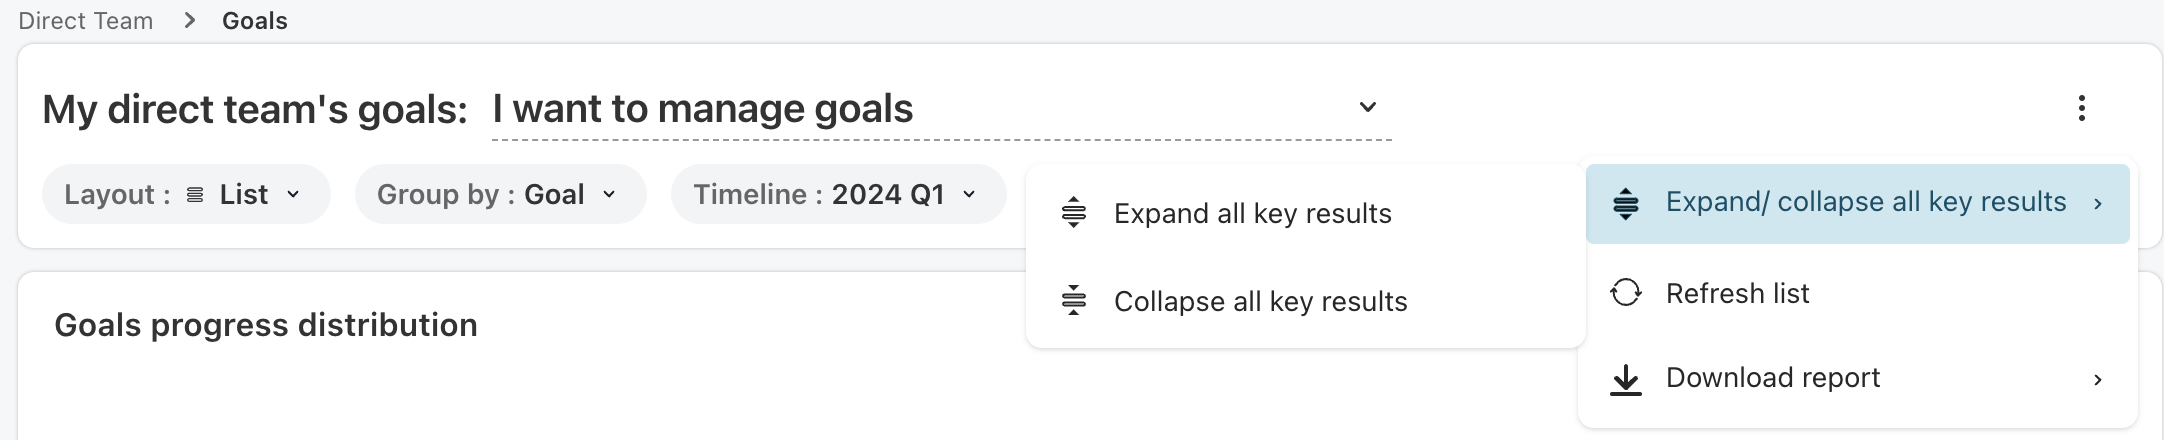Open the three-dot more options menu
The width and height of the screenshot is (2164, 440).
click(2081, 108)
